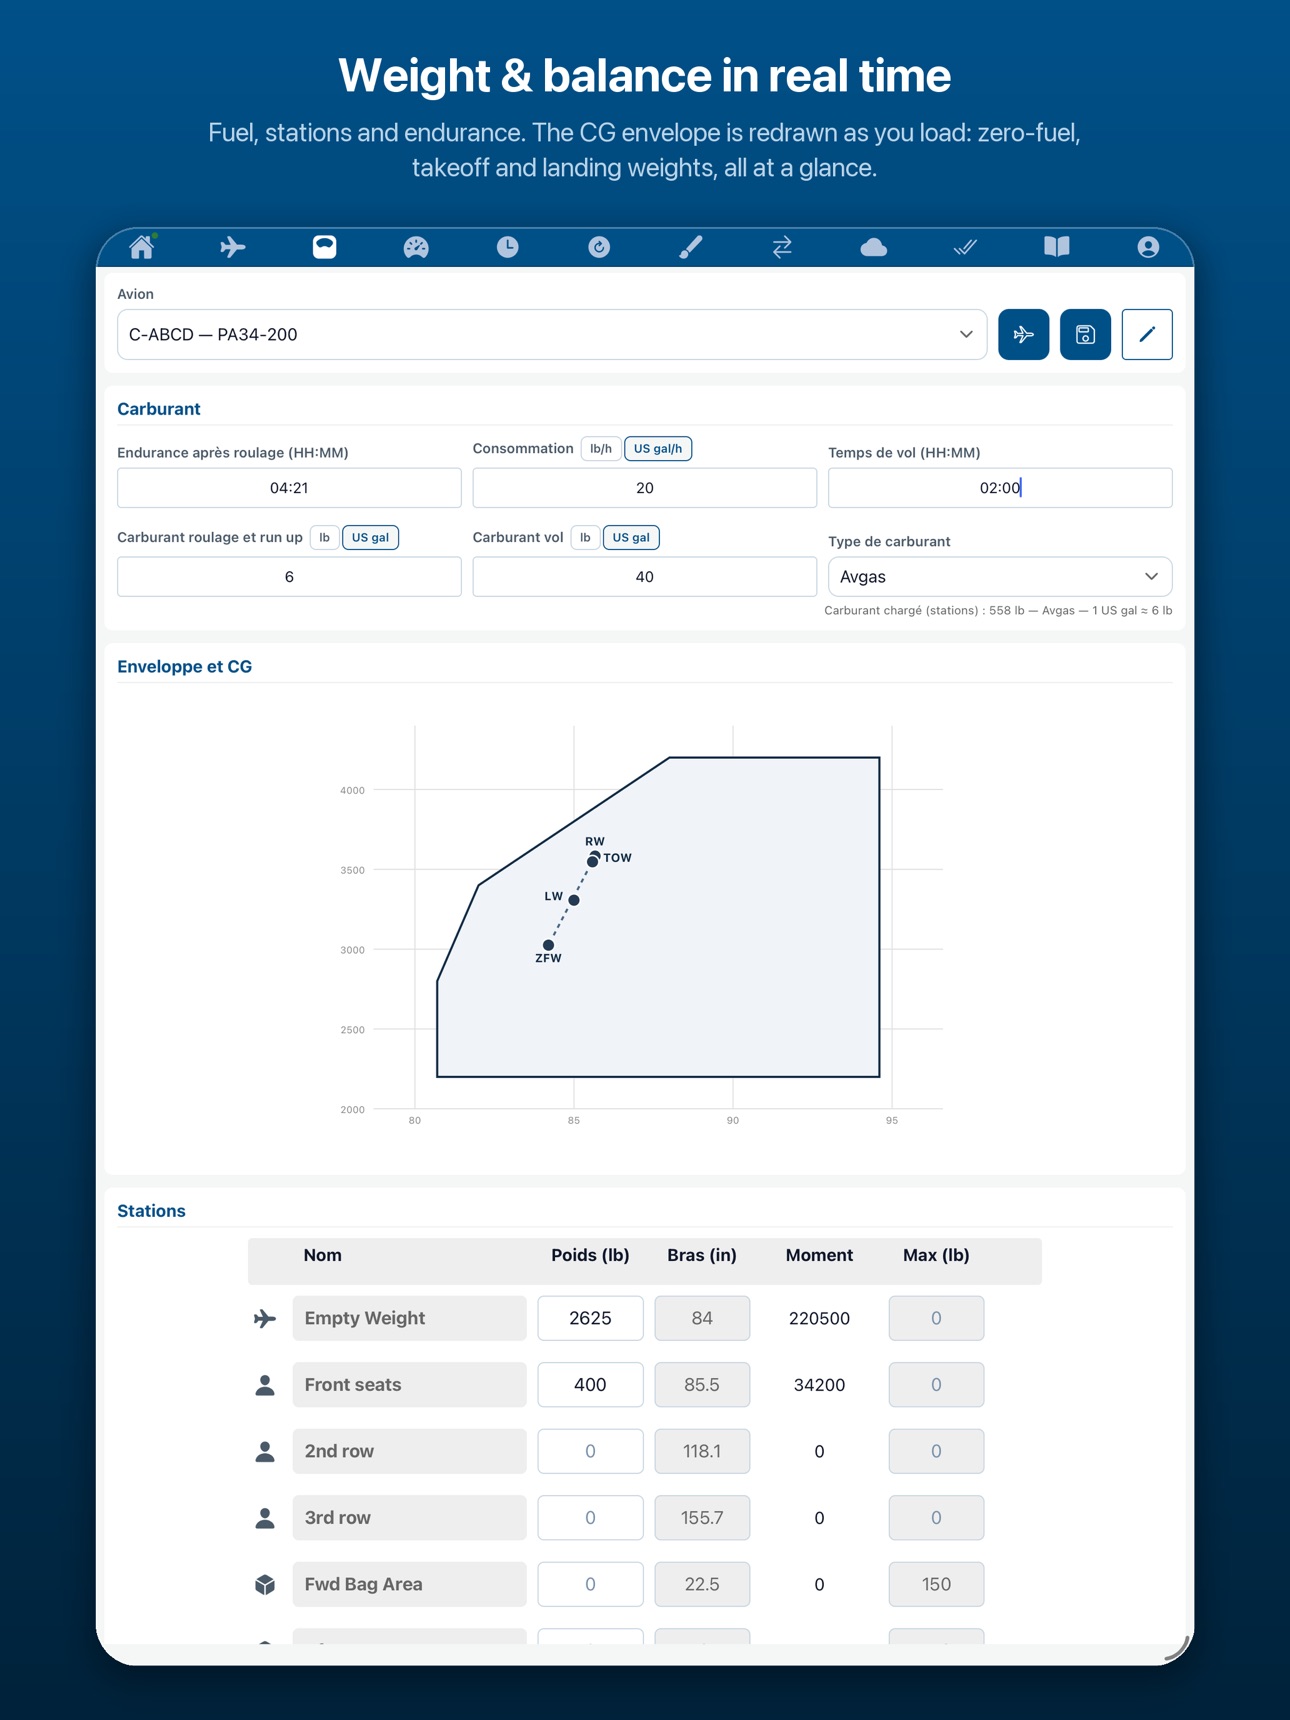Switch Consommation unit to lb/h
The width and height of the screenshot is (1290, 1720).
(601, 449)
